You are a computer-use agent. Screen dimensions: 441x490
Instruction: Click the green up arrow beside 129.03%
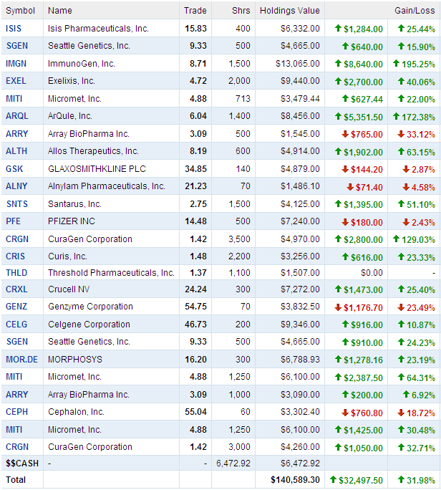click(396, 239)
